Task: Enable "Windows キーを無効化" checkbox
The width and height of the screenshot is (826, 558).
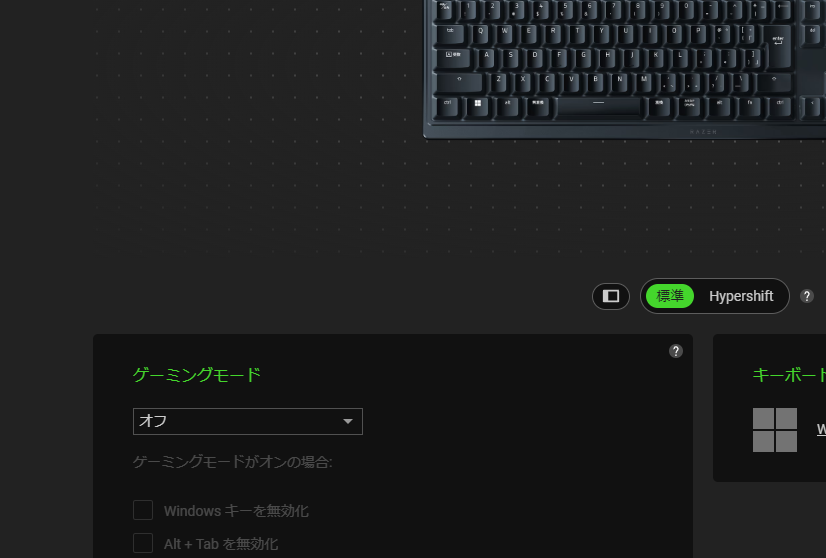Action: click(143, 510)
